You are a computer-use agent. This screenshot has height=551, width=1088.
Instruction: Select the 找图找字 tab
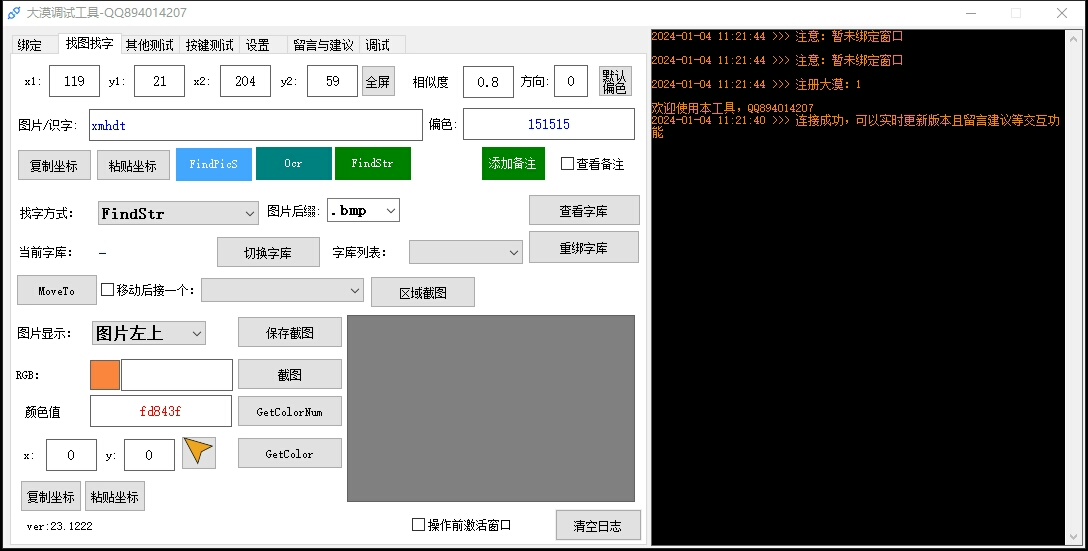[x=90, y=43]
